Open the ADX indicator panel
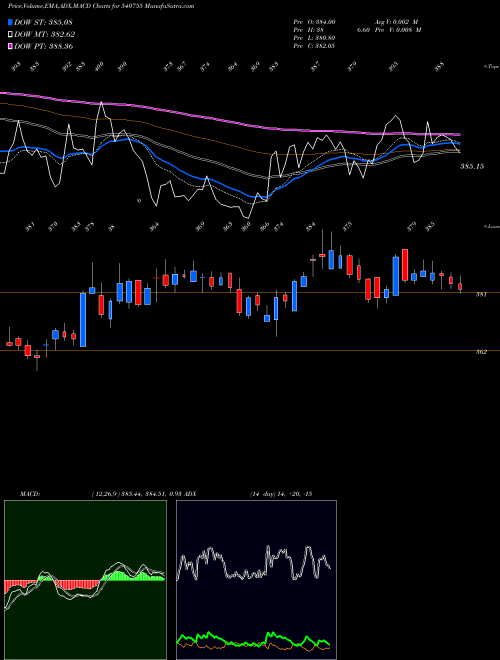 (256, 580)
